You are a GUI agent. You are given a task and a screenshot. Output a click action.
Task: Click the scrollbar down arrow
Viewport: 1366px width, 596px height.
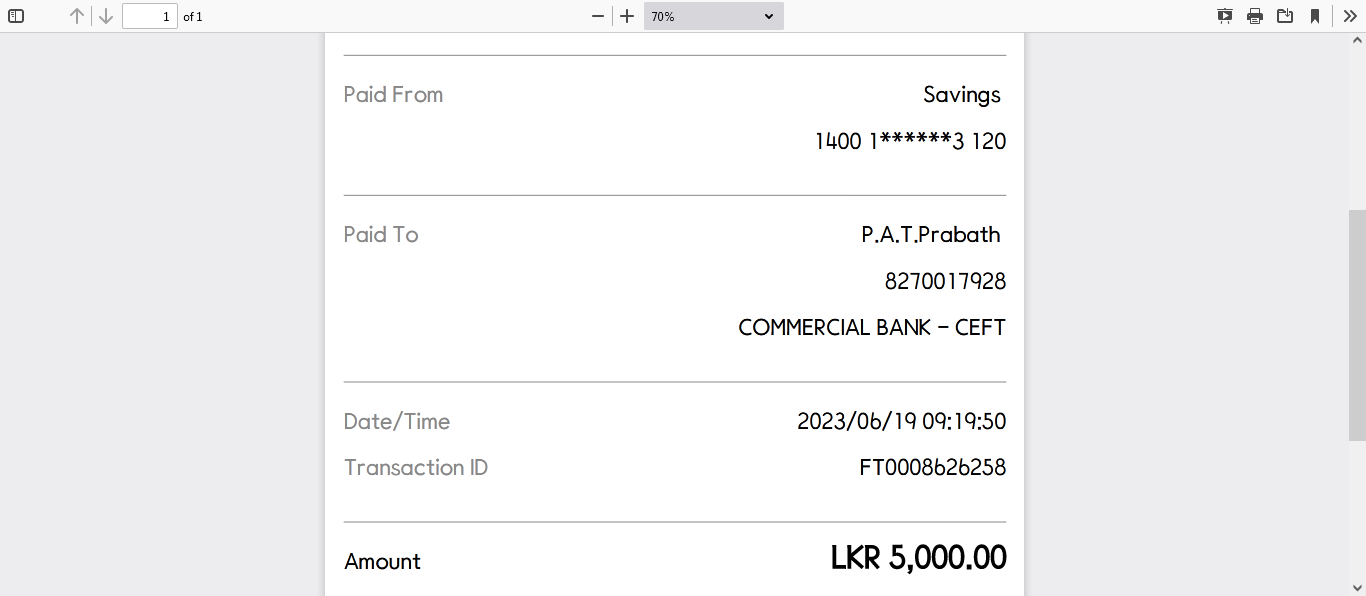[x=1357, y=587]
